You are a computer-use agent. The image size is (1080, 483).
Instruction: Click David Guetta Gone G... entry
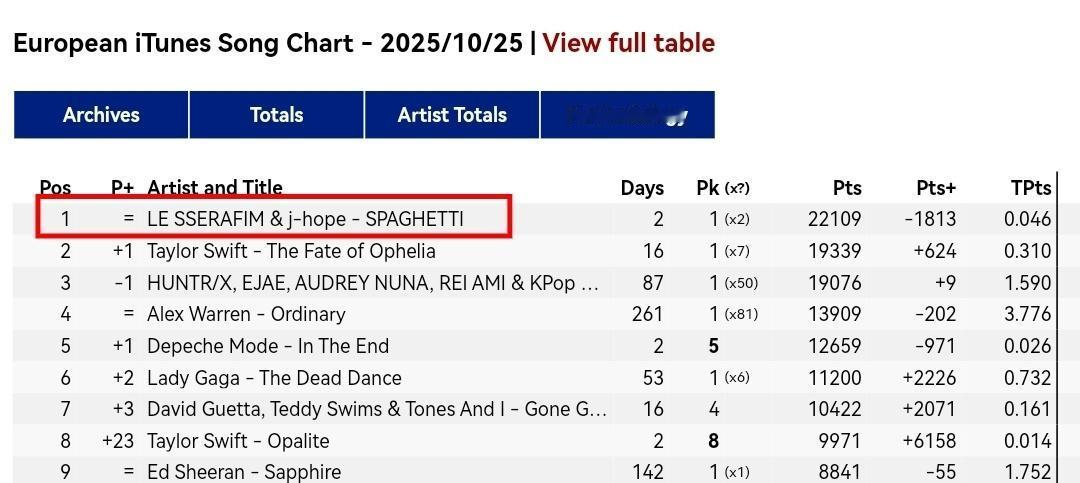pos(376,409)
